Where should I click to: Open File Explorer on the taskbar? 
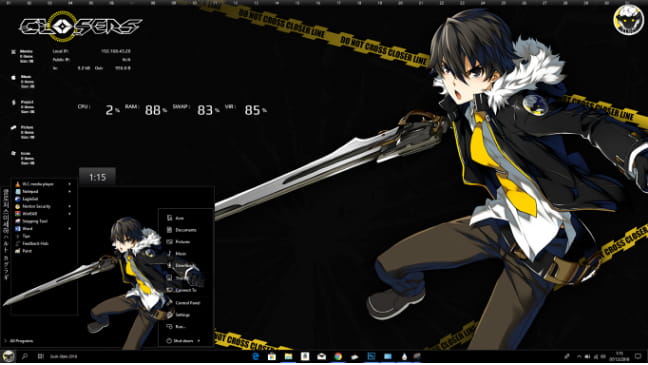(288, 356)
